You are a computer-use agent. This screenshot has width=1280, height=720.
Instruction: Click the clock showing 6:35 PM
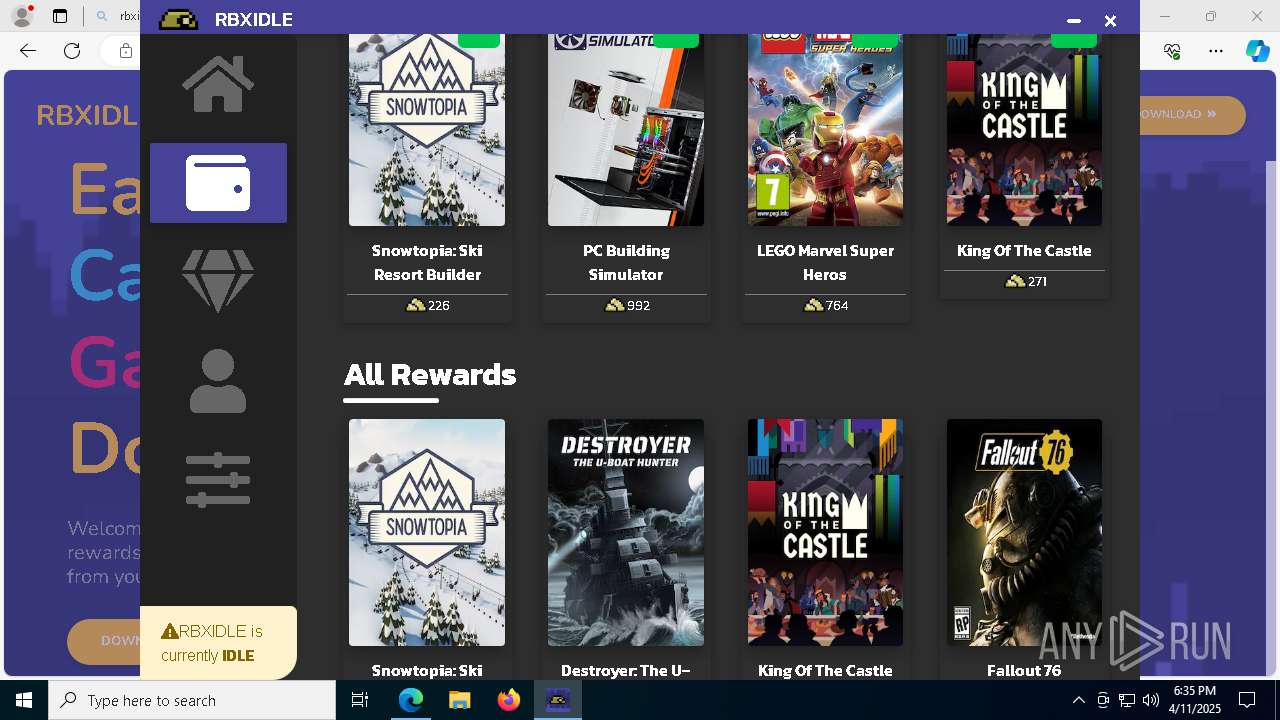pos(1194,700)
